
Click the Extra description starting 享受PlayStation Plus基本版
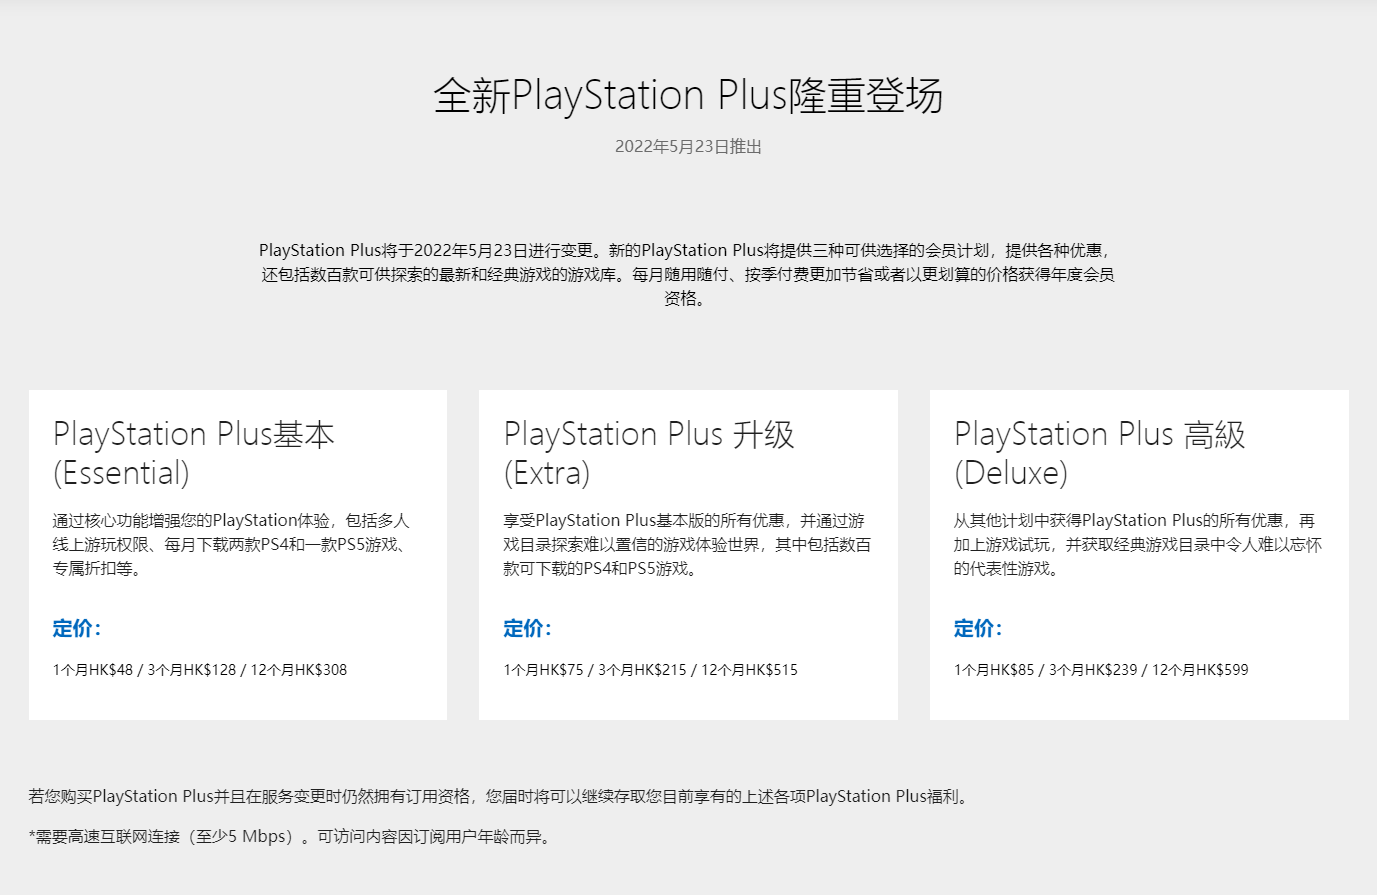click(687, 544)
